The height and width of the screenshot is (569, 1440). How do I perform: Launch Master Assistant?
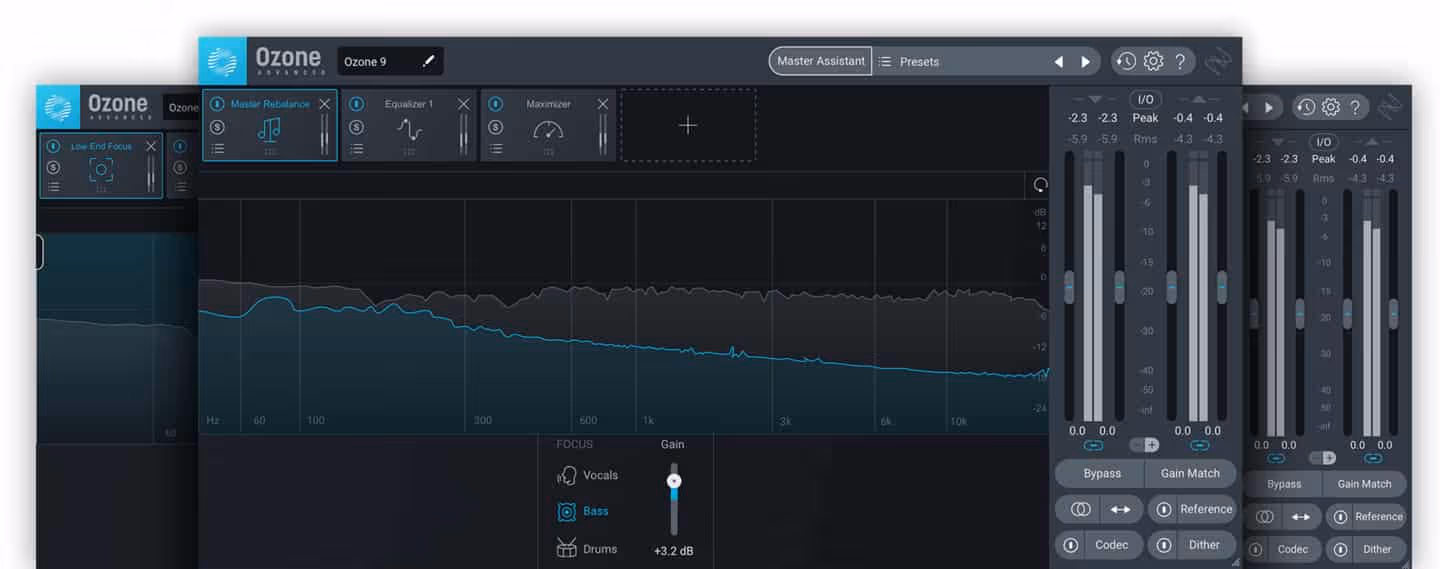(x=820, y=61)
